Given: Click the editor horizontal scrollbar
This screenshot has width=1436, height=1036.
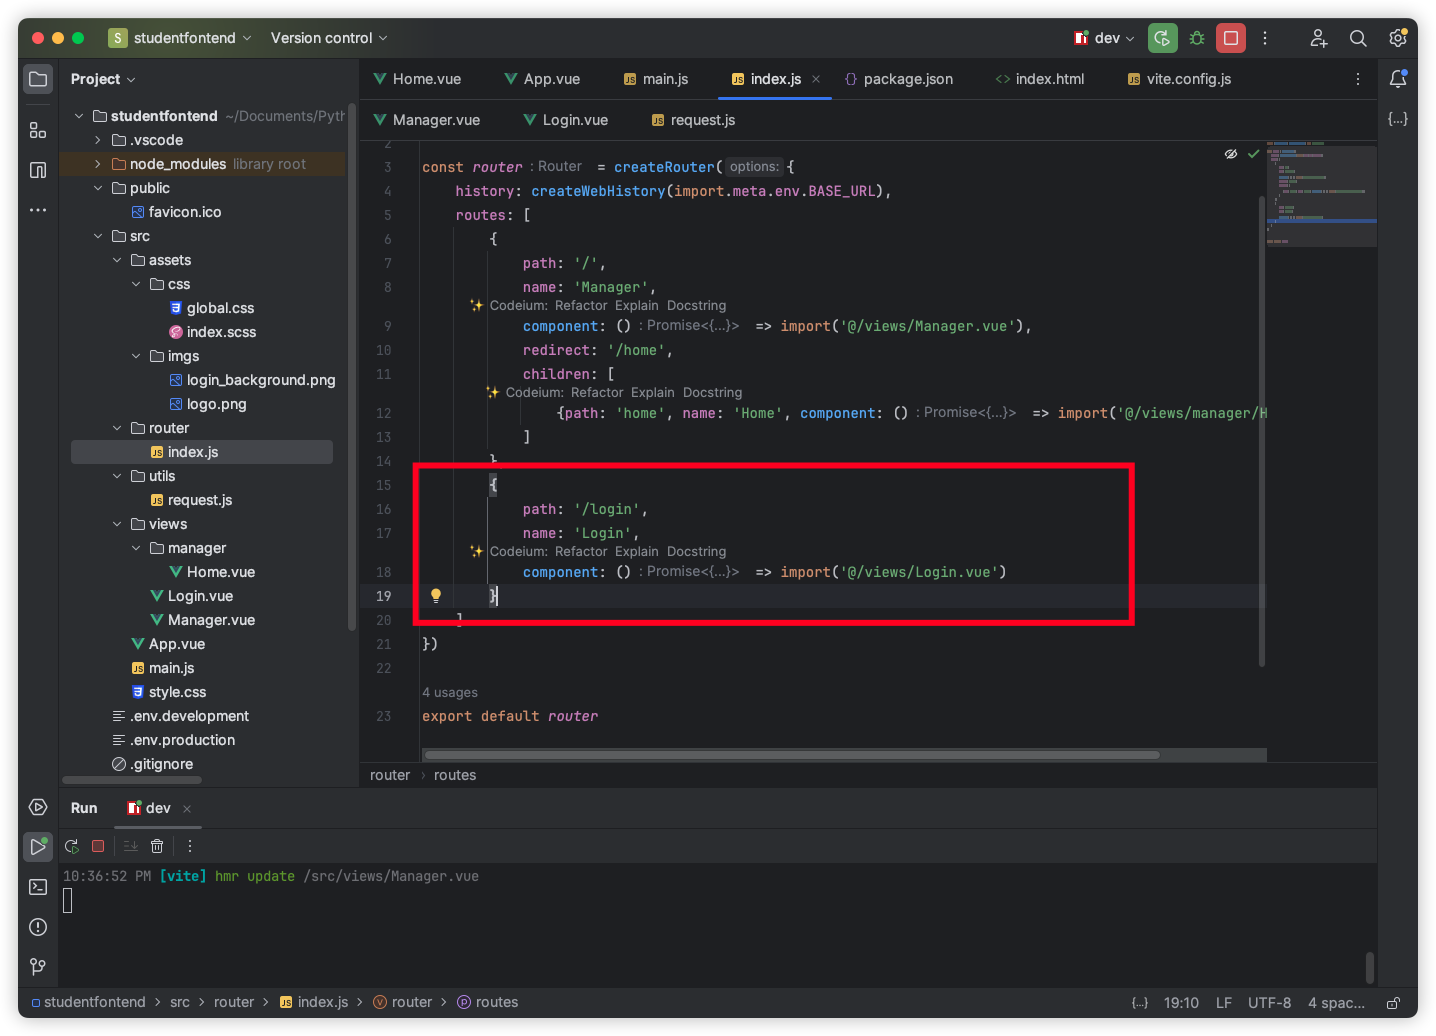Looking at the screenshot, I should [790, 755].
